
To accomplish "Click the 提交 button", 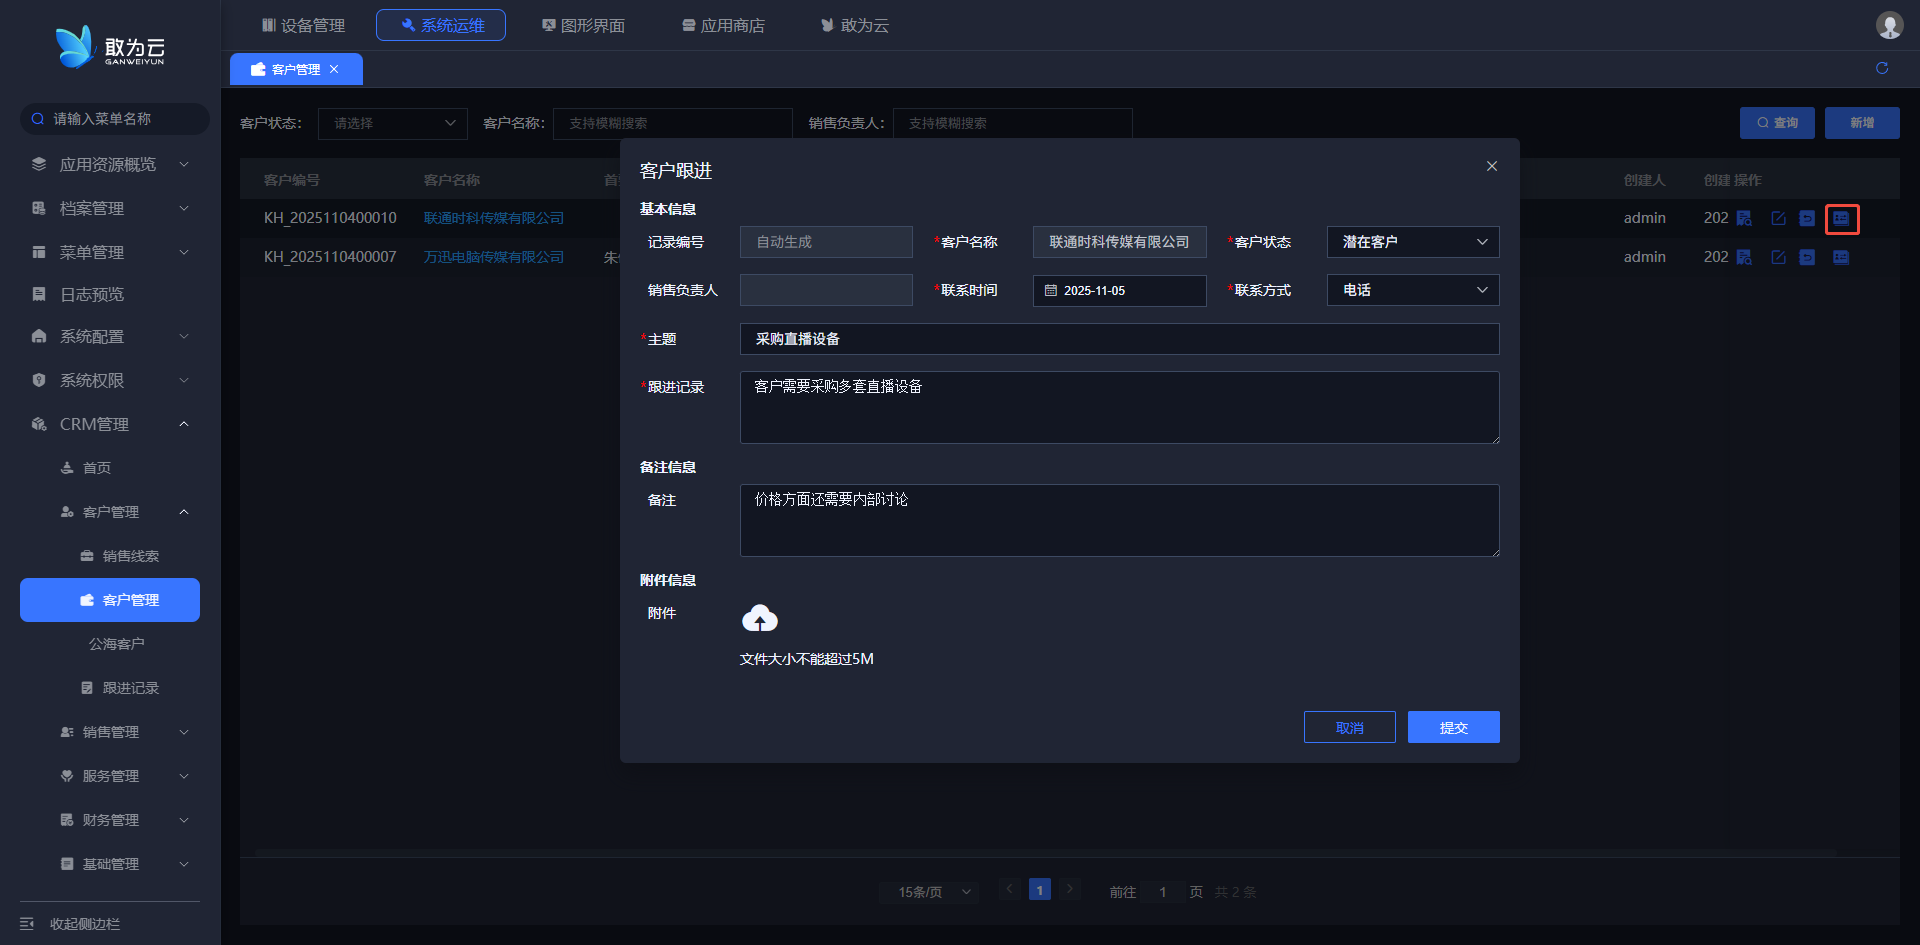I will [1453, 727].
